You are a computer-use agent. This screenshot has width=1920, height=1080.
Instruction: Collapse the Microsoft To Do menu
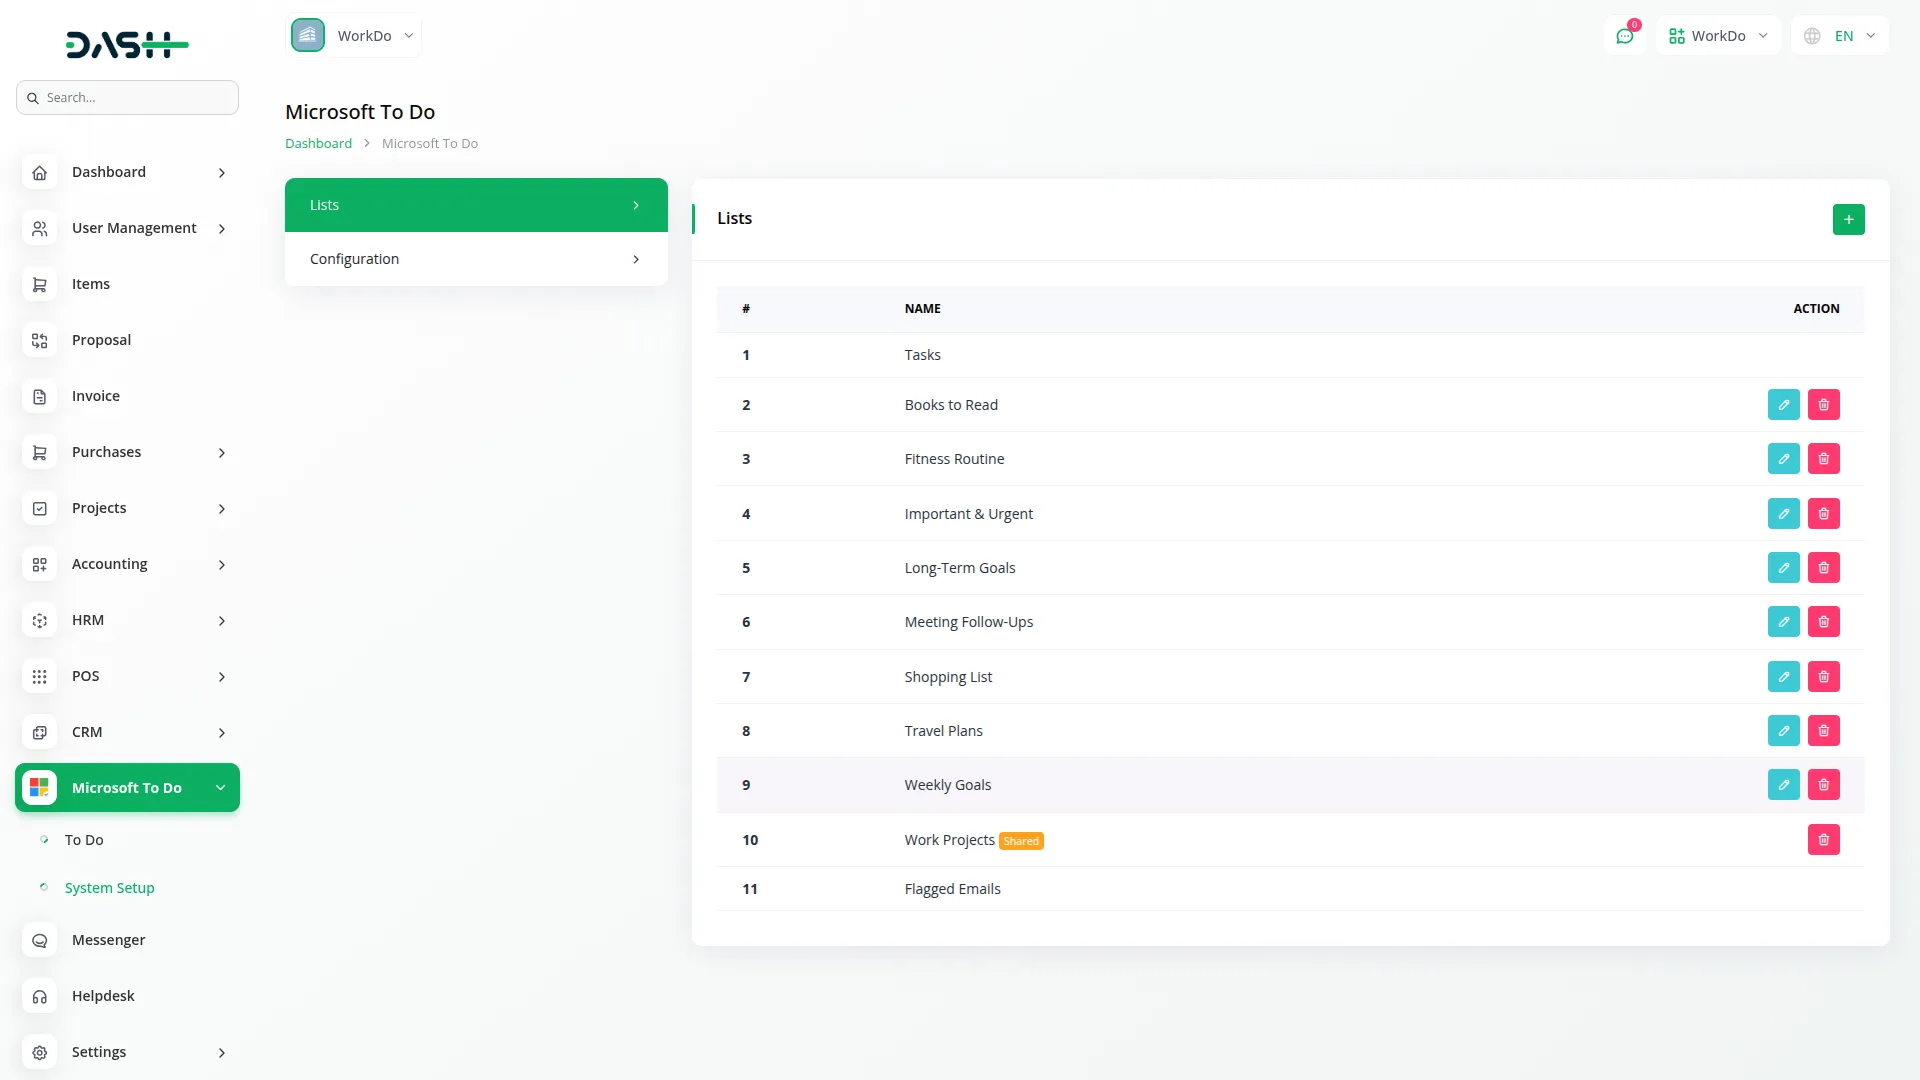[x=221, y=788]
